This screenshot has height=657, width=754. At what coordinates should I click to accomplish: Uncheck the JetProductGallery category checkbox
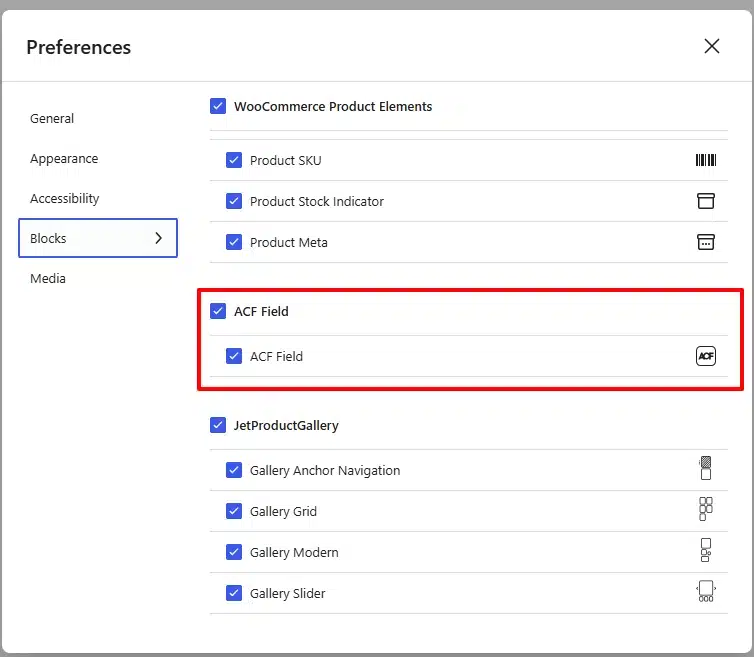pos(218,425)
